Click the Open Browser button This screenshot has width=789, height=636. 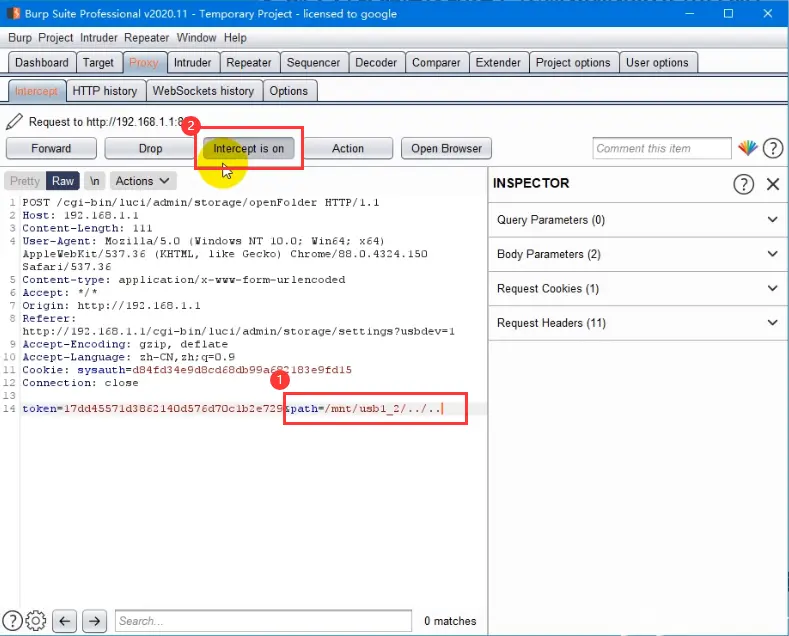tap(446, 148)
